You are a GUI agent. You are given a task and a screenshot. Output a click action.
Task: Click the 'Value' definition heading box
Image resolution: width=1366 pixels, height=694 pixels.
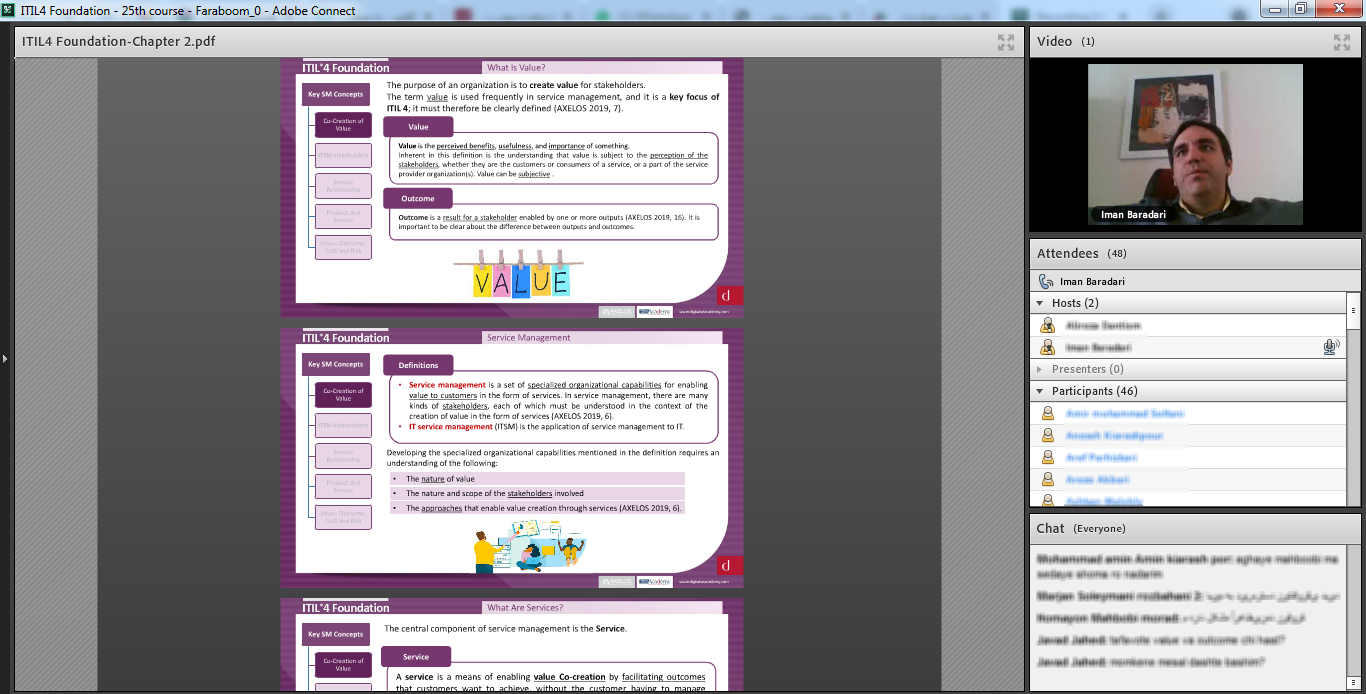click(x=418, y=127)
